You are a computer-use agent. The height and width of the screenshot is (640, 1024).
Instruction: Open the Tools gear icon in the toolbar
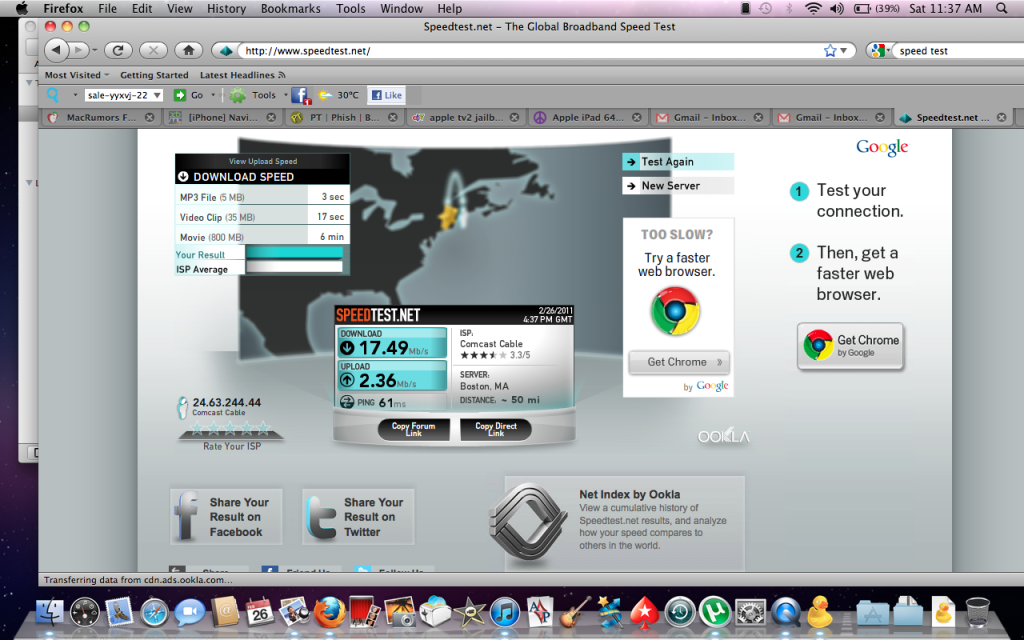[237, 95]
